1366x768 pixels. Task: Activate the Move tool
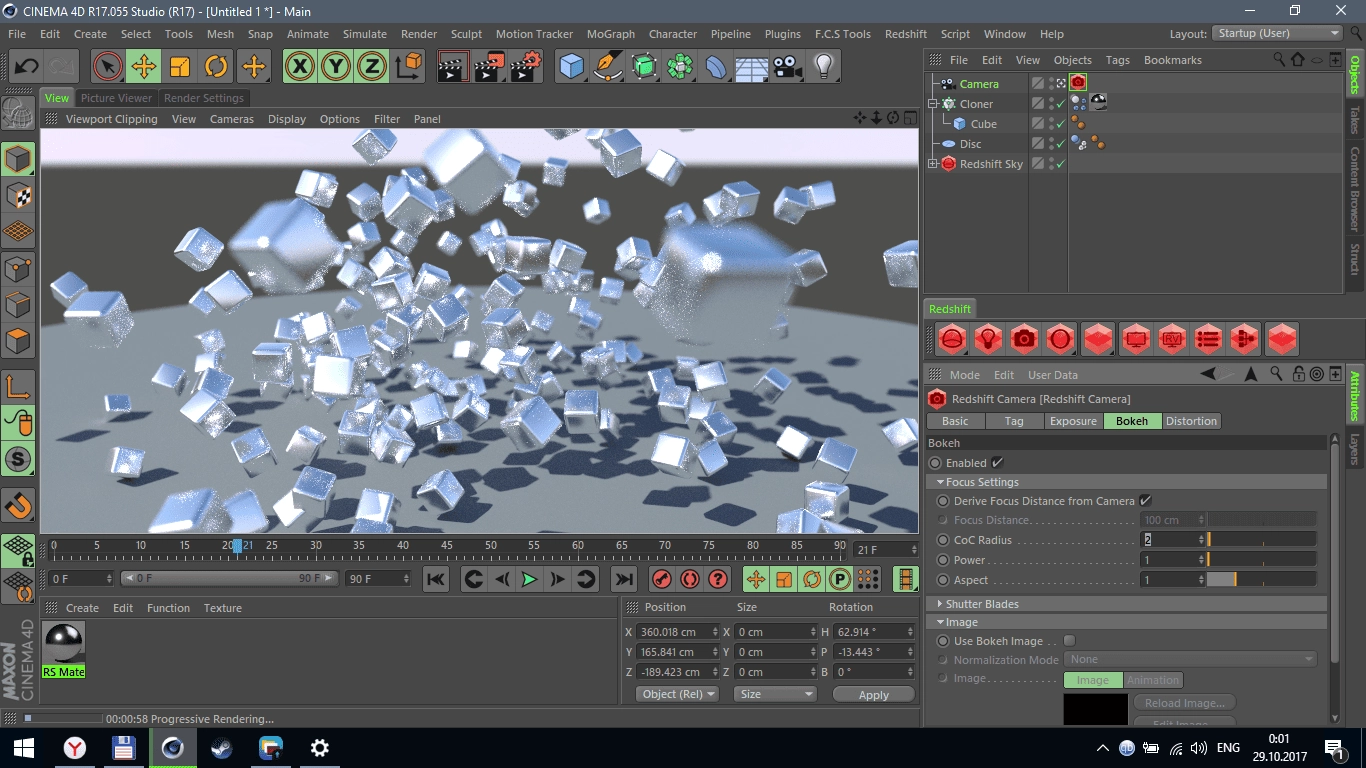[144, 67]
